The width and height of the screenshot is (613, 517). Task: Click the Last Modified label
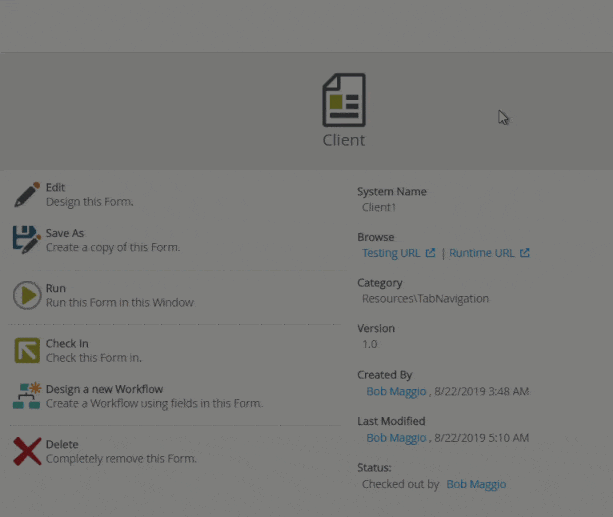[391, 421]
